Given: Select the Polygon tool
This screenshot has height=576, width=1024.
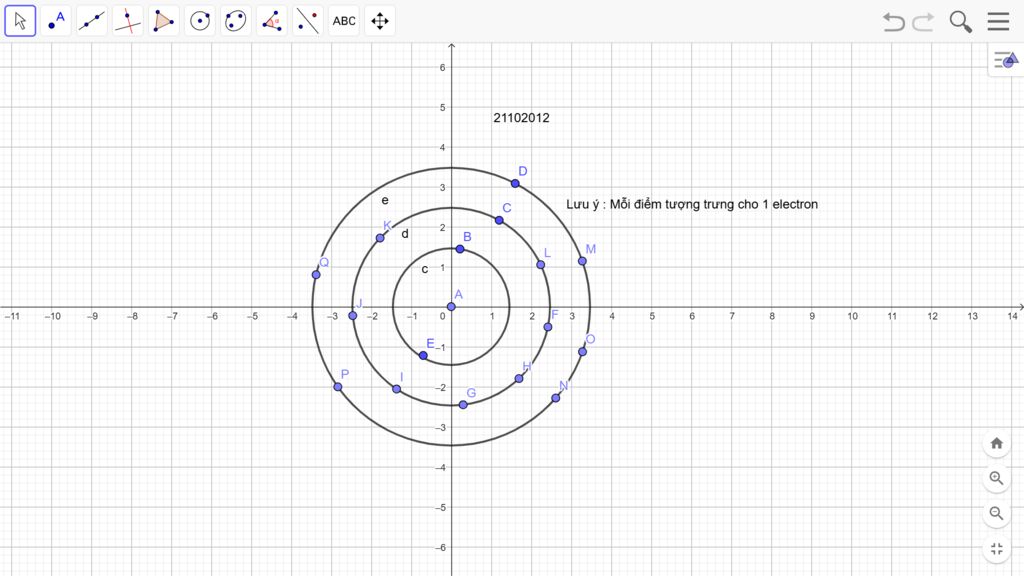Looking at the screenshot, I should (x=164, y=20).
